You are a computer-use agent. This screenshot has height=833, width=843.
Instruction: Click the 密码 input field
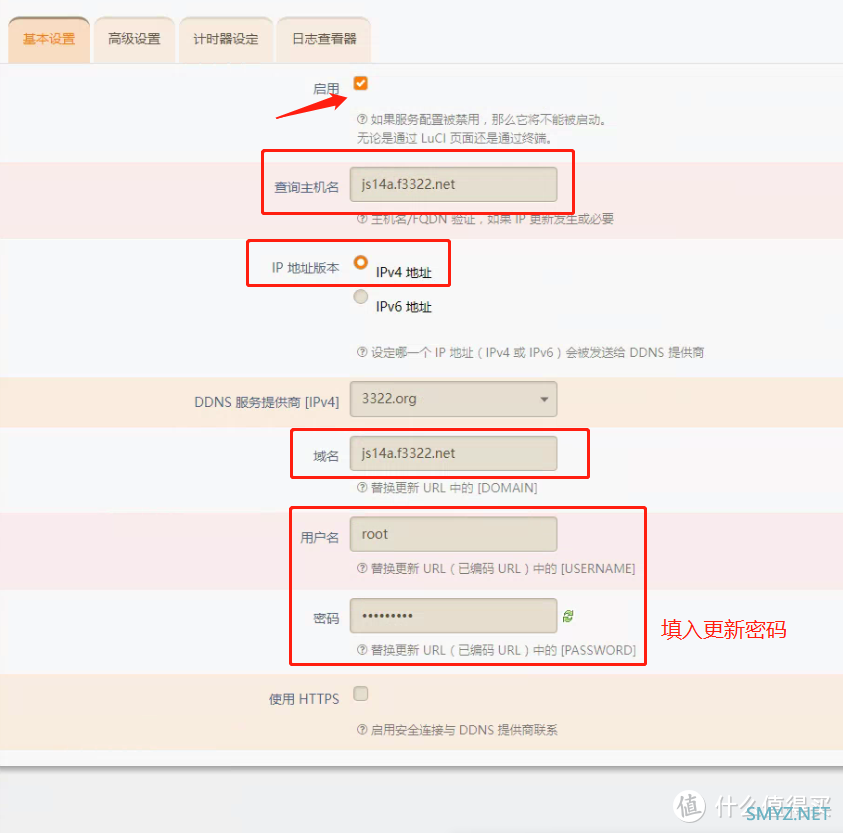(x=453, y=616)
